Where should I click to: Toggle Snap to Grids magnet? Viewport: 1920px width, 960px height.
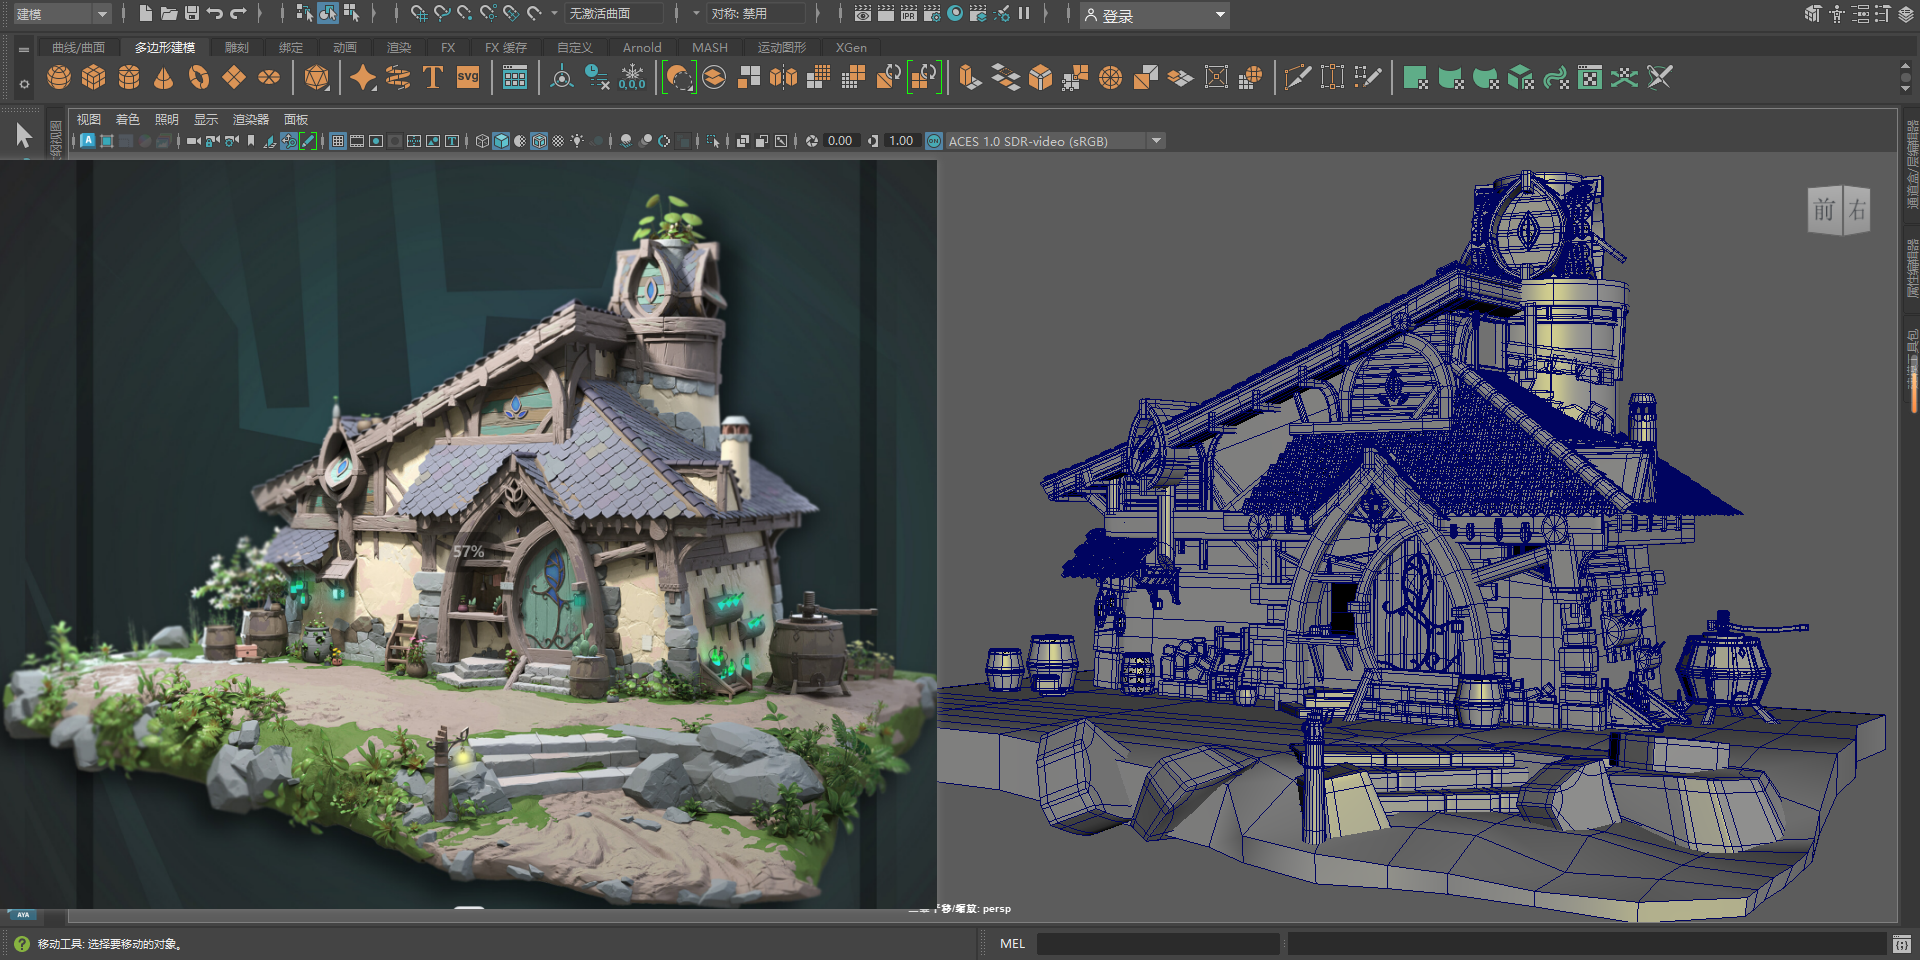(419, 13)
